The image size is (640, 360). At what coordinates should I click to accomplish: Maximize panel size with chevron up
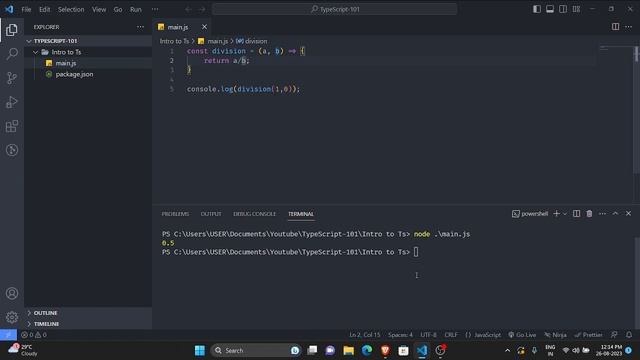(x=615, y=213)
